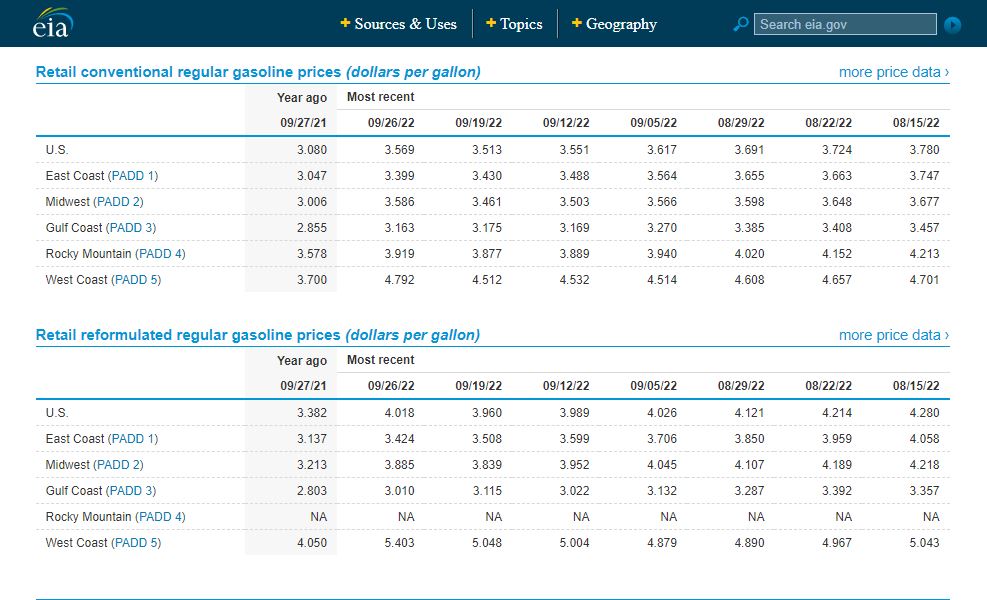Open East Coast PADD 1 in reformulated table

(x=132, y=438)
